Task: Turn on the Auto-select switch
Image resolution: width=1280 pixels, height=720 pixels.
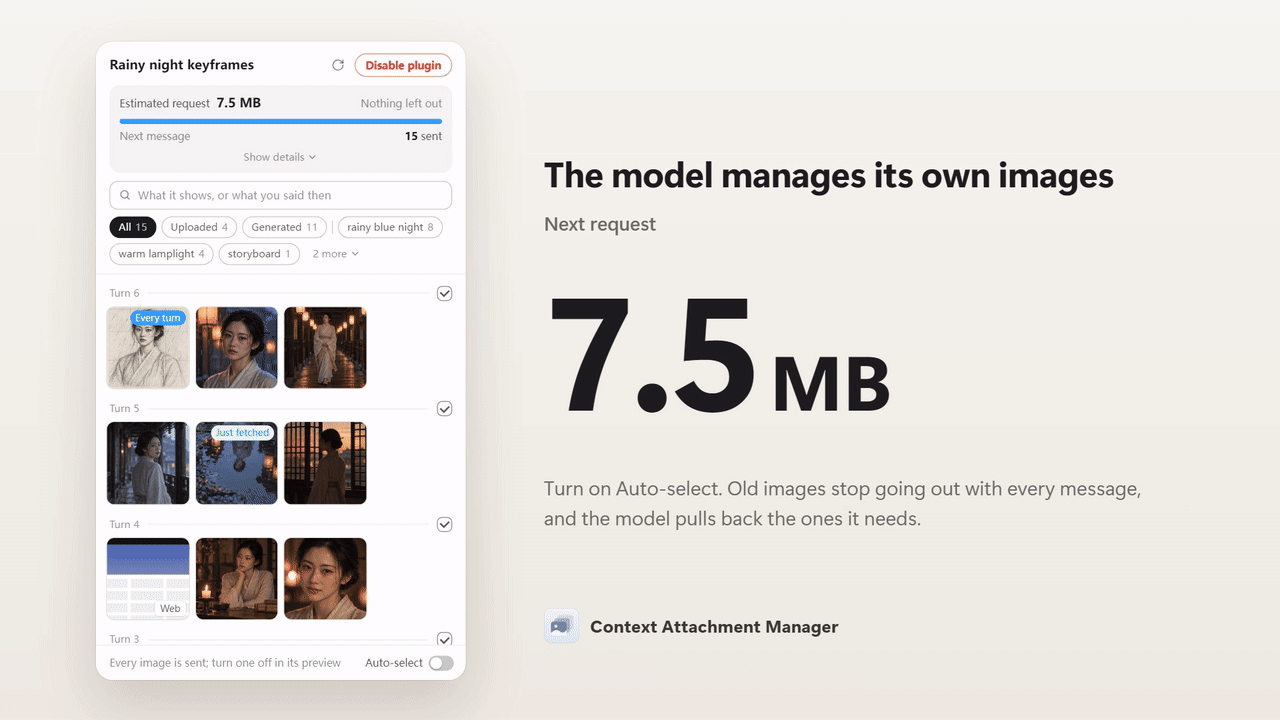Action: [441, 663]
